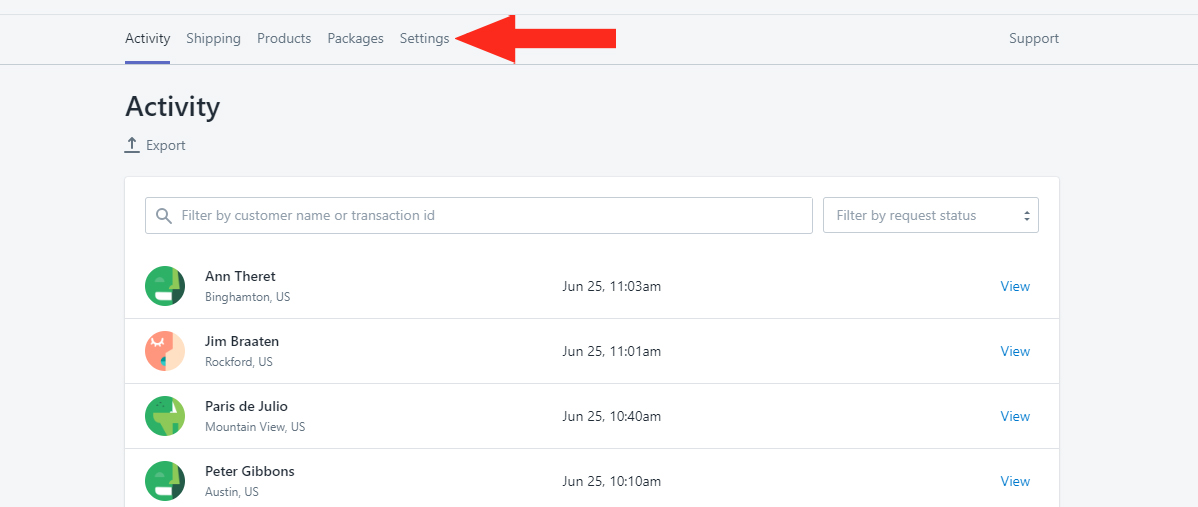Focus the customer name filter field
This screenshot has width=1198, height=507.
pyautogui.click(x=479, y=215)
